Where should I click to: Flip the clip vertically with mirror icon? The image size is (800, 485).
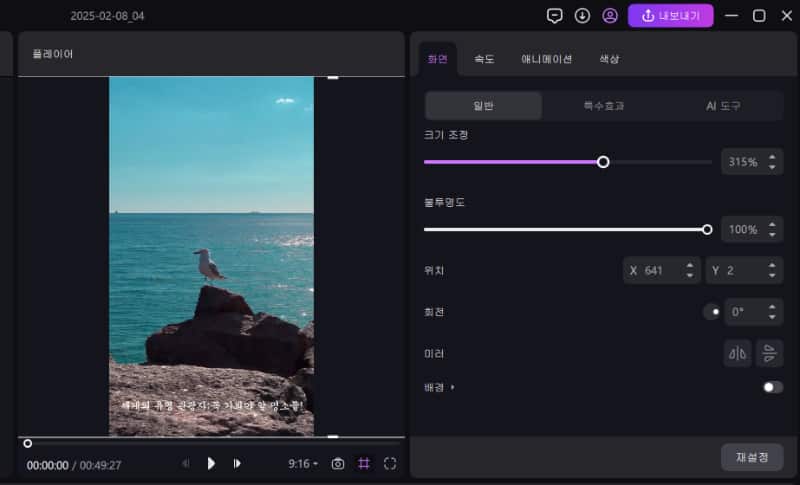(769, 353)
